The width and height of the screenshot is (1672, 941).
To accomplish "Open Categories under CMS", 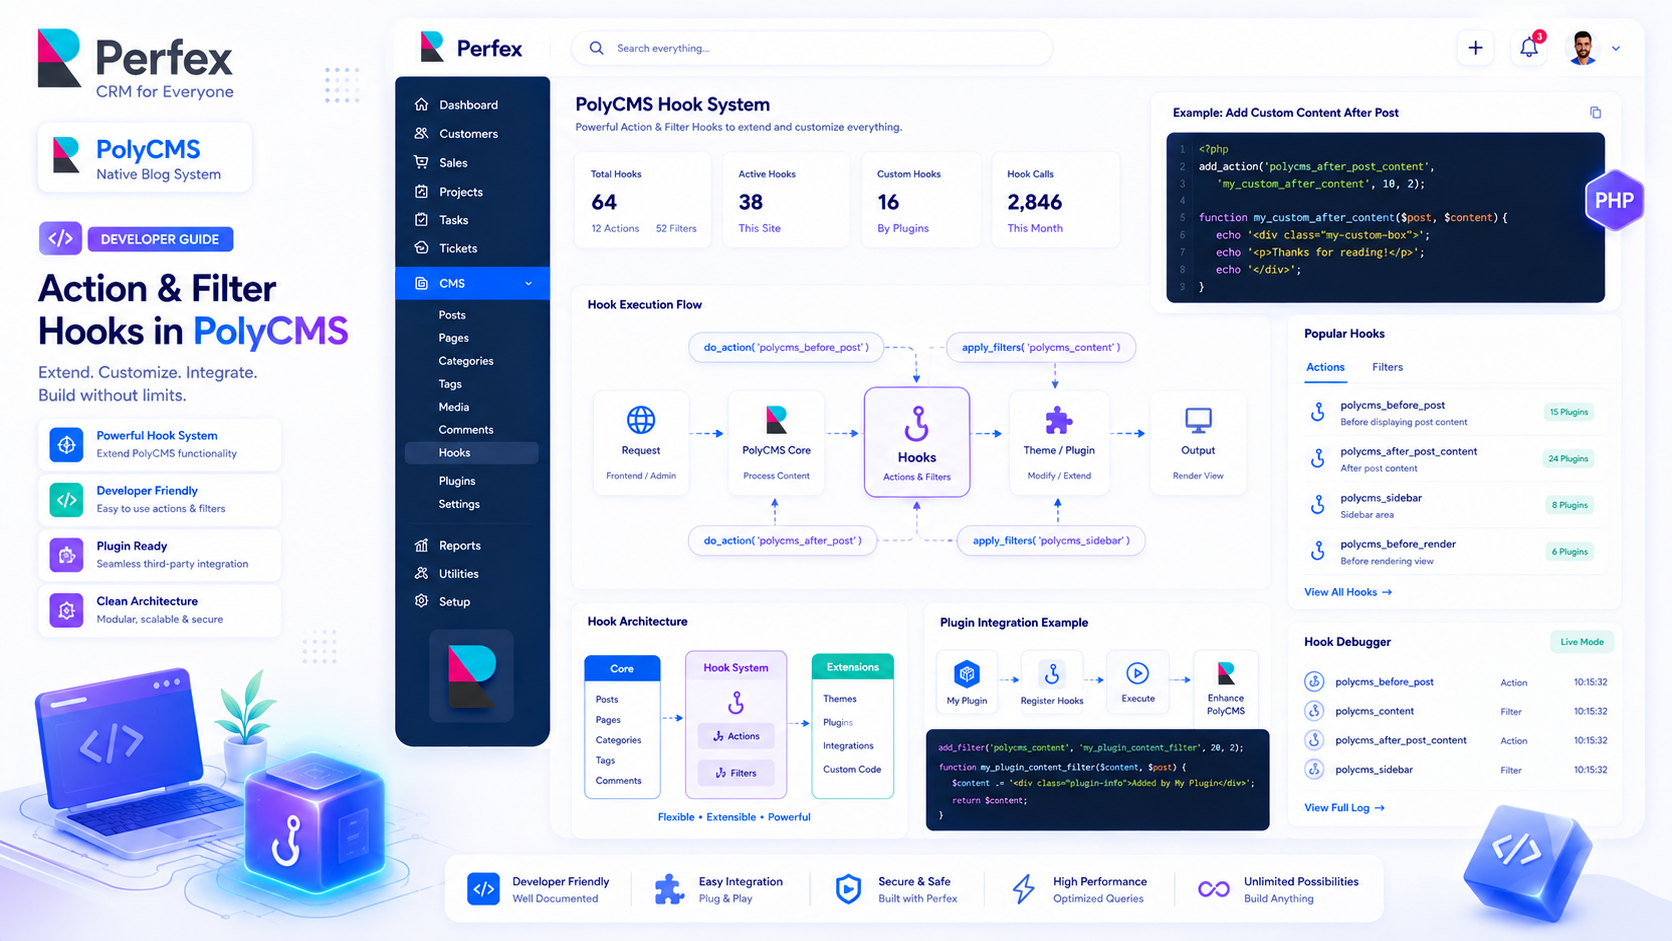I will pyautogui.click(x=466, y=361).
